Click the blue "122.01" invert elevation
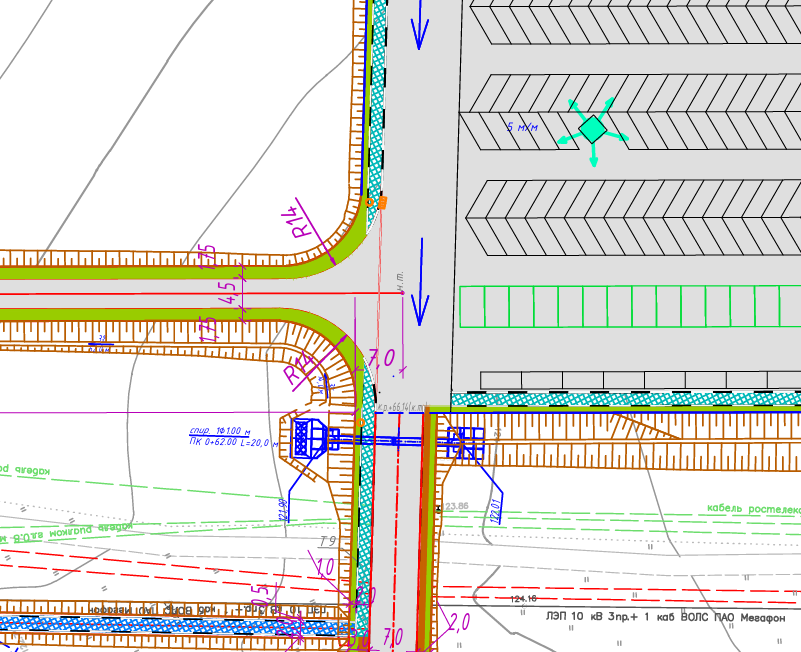This screenshot has height=652, width=801. coord(494,510)
